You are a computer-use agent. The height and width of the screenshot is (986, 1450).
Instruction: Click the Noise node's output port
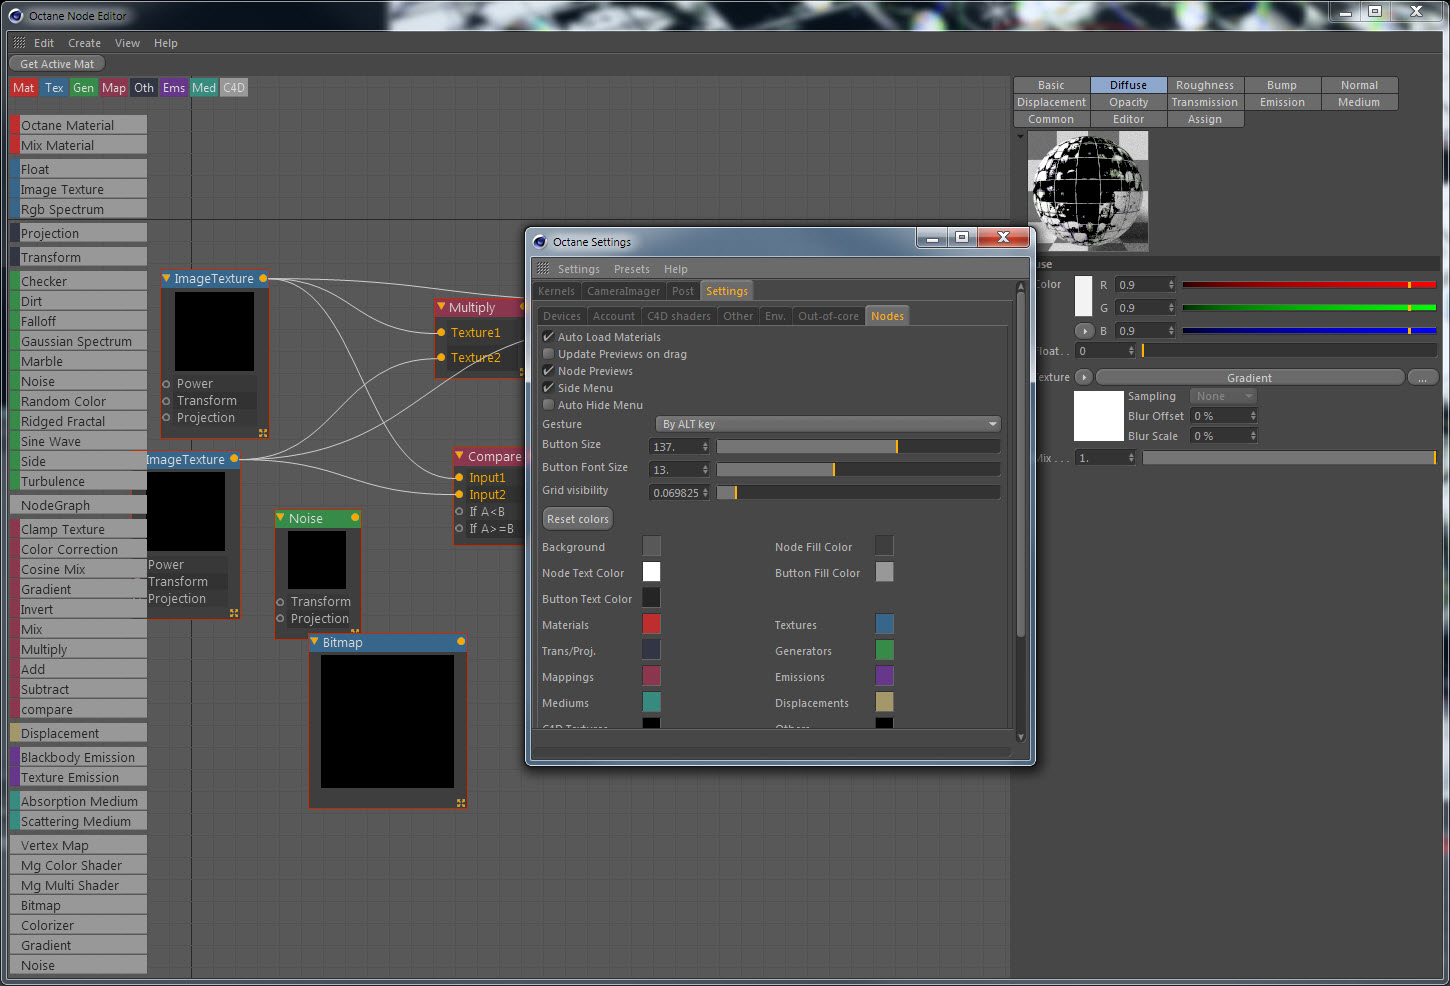tap(355, 518)
